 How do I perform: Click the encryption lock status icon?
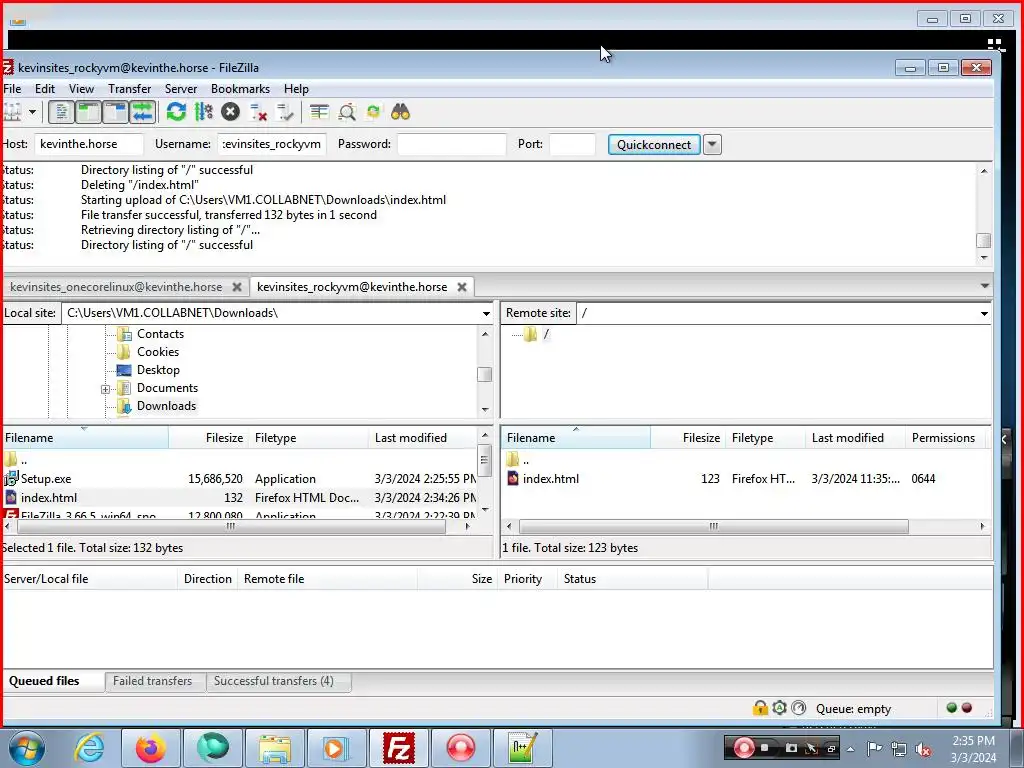pos(760,708)
